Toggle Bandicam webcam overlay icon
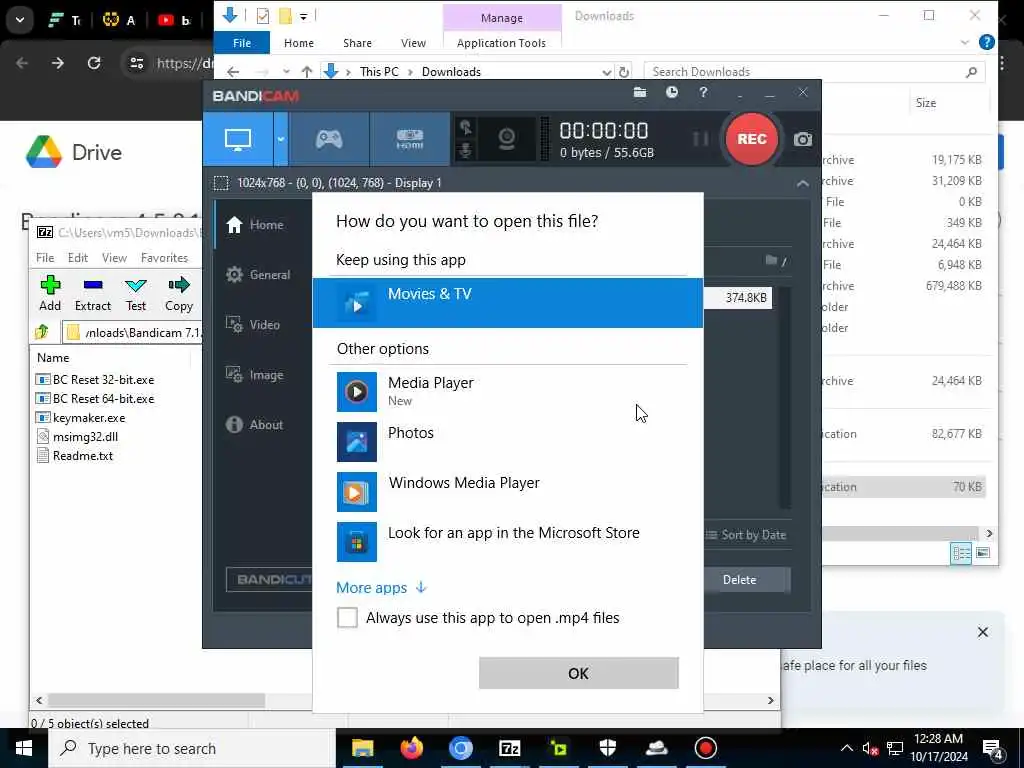Screen dimensions: 1024x768 (x=507, y=138)
